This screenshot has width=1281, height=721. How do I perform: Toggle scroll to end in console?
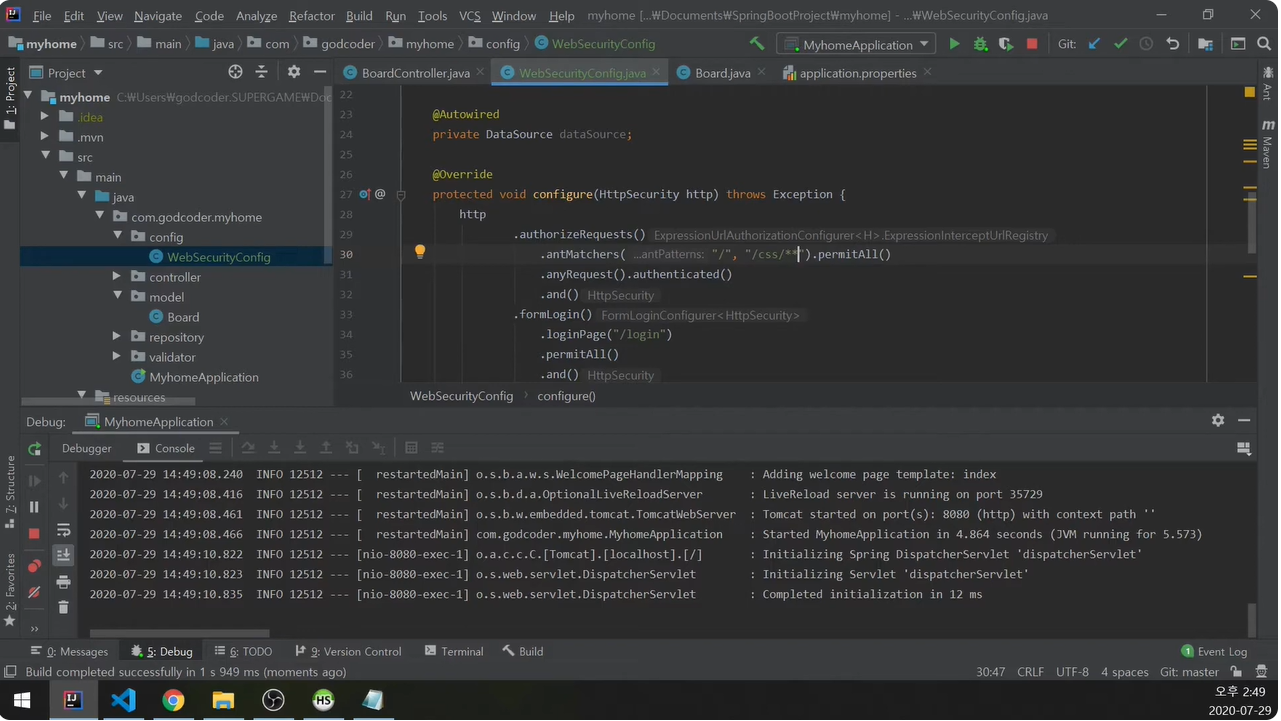pyautogui.click(x=63, y=555)
